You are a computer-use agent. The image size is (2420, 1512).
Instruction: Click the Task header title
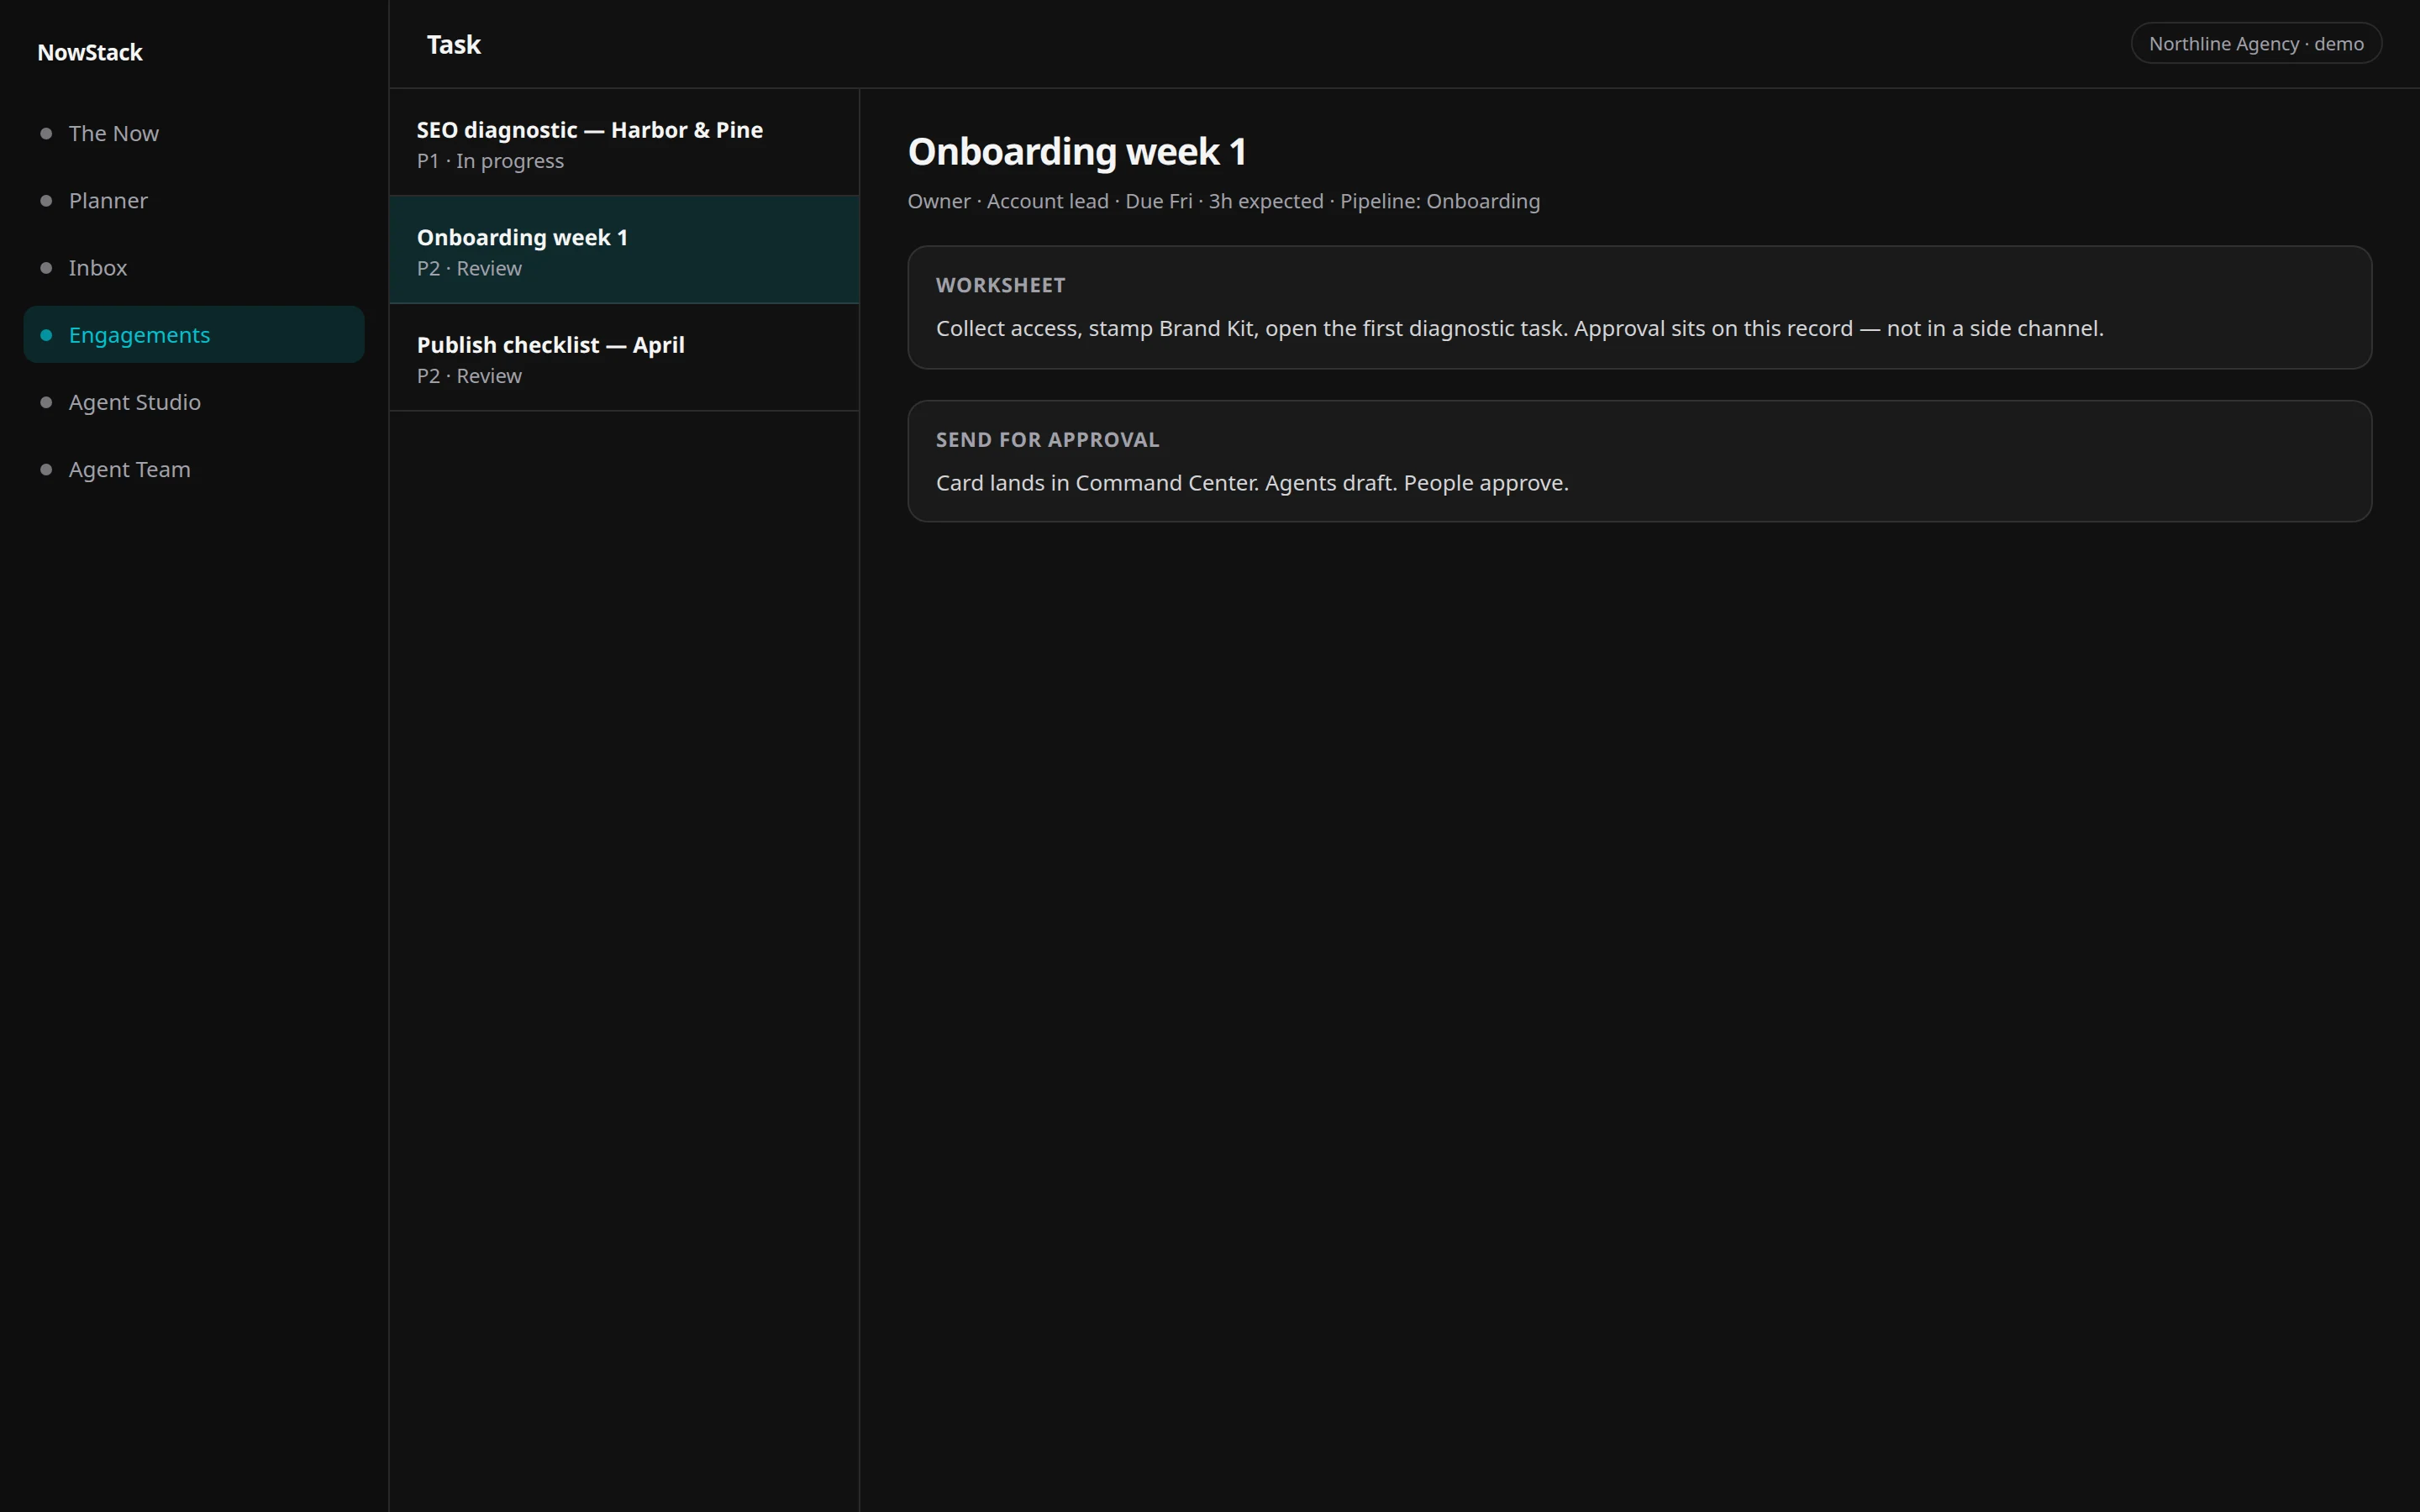coord(454,44)
